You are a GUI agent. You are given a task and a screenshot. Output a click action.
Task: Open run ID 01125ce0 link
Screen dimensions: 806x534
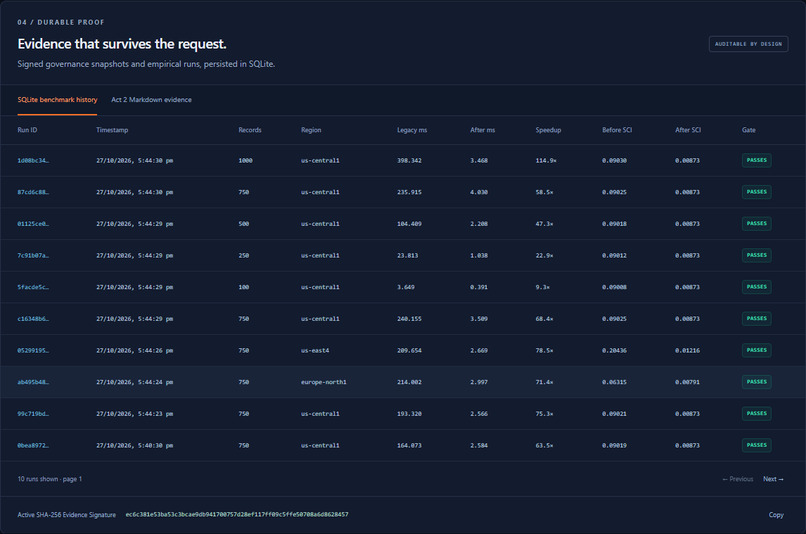tap(33, 224)
